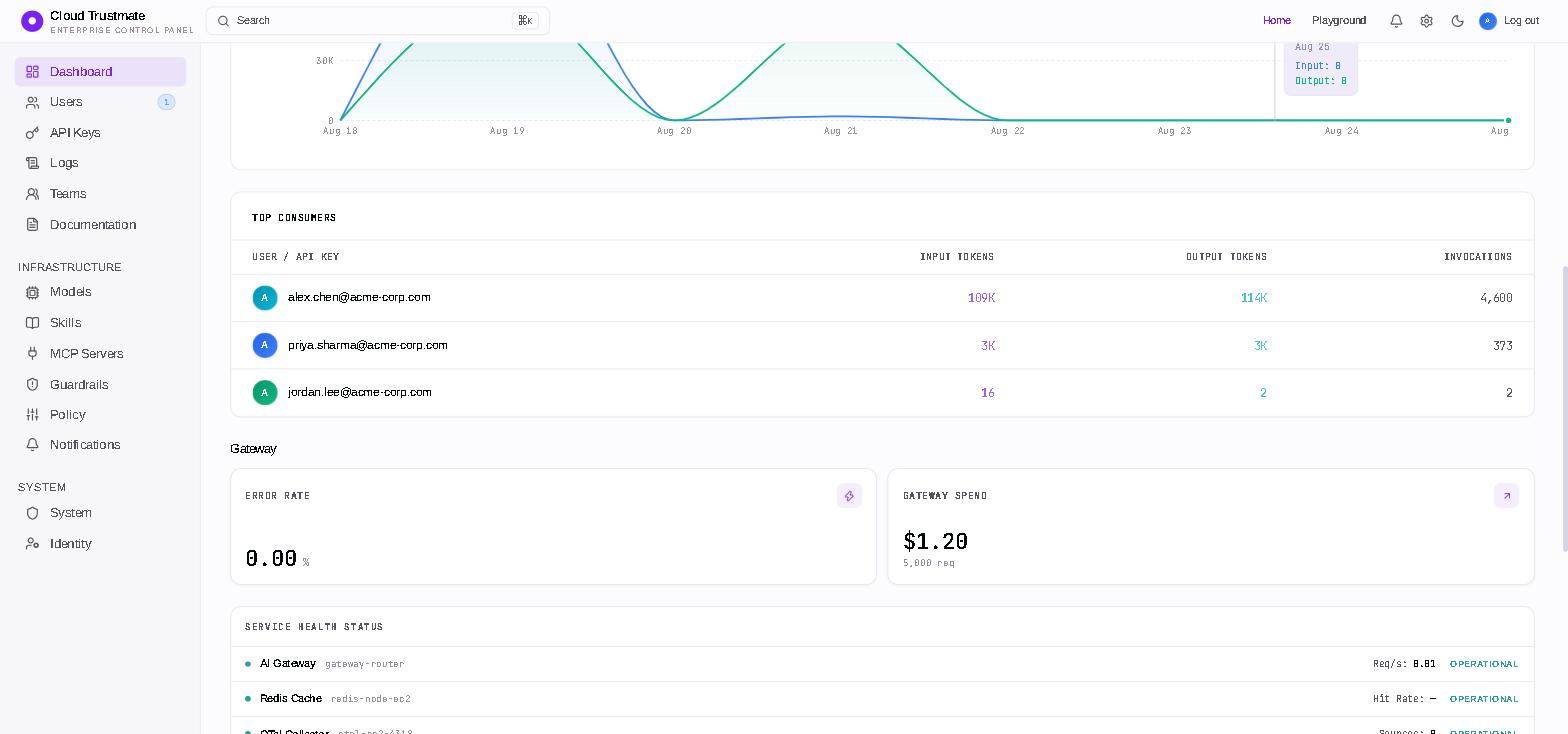Open Gateway Spend arrow icon
Viewport: 1568px width, 734px height.
(x=1506, y=496)
